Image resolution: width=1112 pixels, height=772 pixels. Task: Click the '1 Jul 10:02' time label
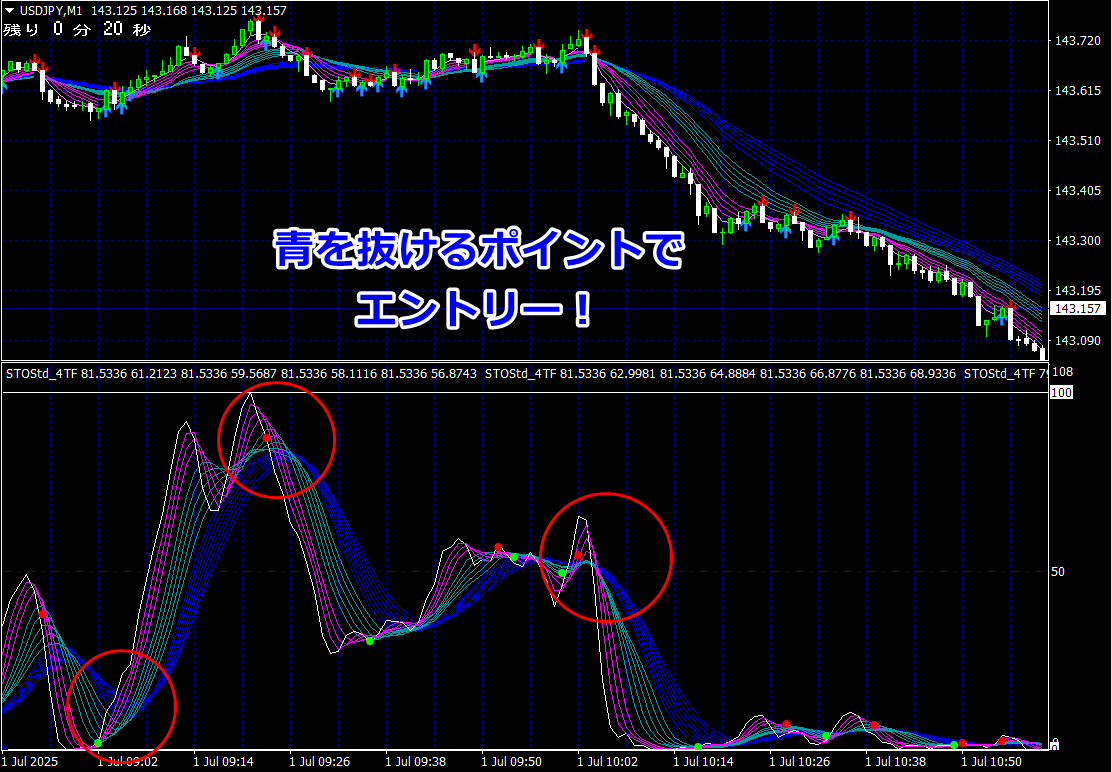(607, 762)
